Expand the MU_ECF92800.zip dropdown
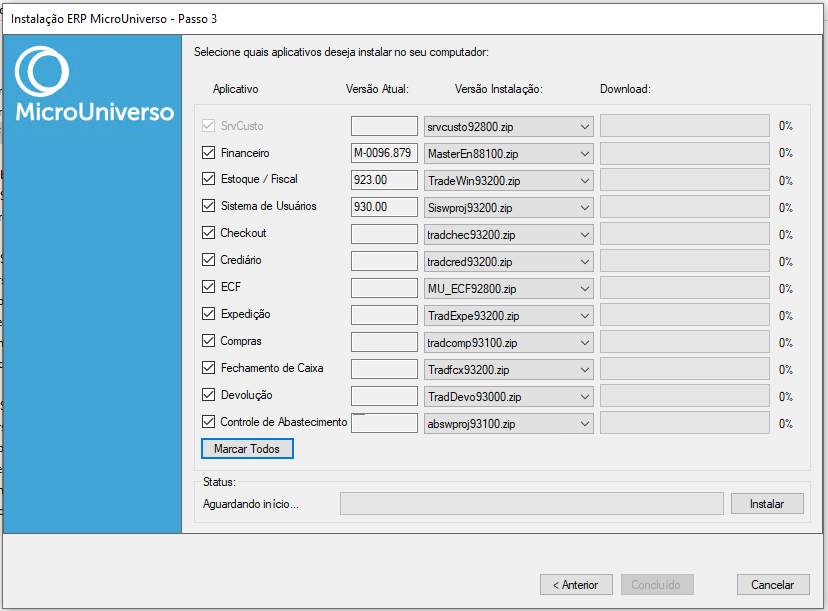This screenshot has height=611, width=828. (509, 289)
